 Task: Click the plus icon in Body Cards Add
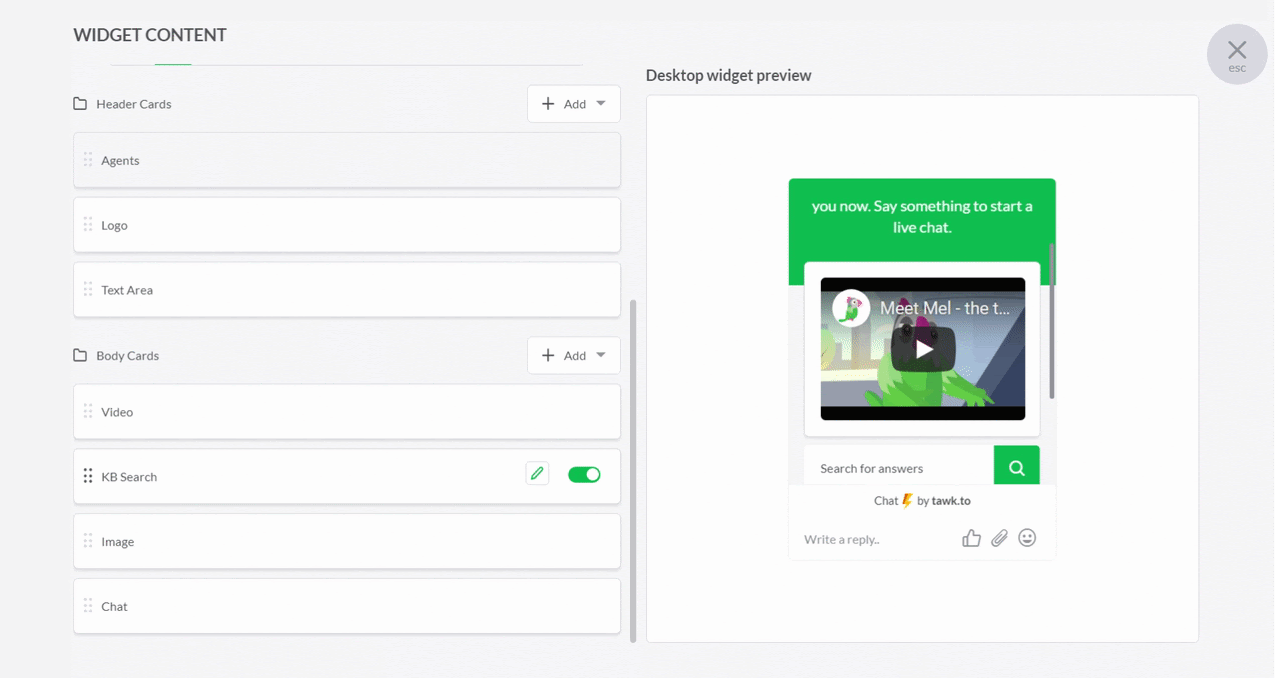(548, 355)
